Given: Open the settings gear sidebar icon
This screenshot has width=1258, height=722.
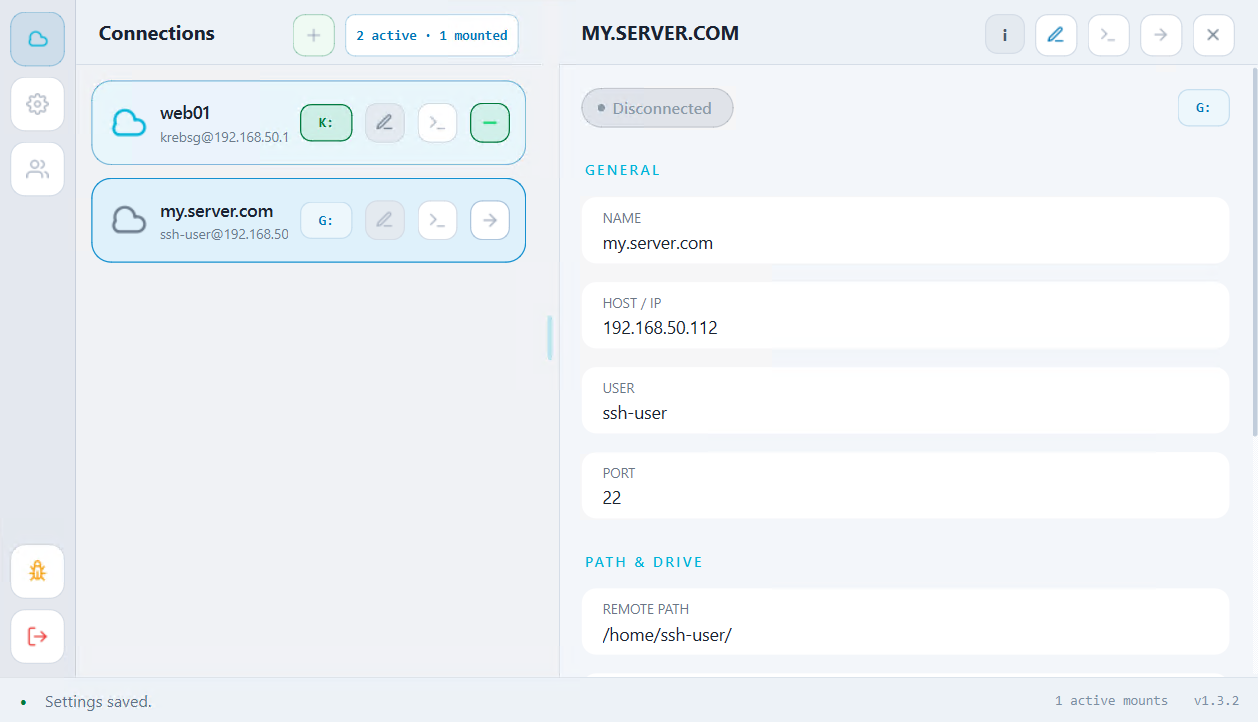Looking at the screenshot, I should 38,104.
